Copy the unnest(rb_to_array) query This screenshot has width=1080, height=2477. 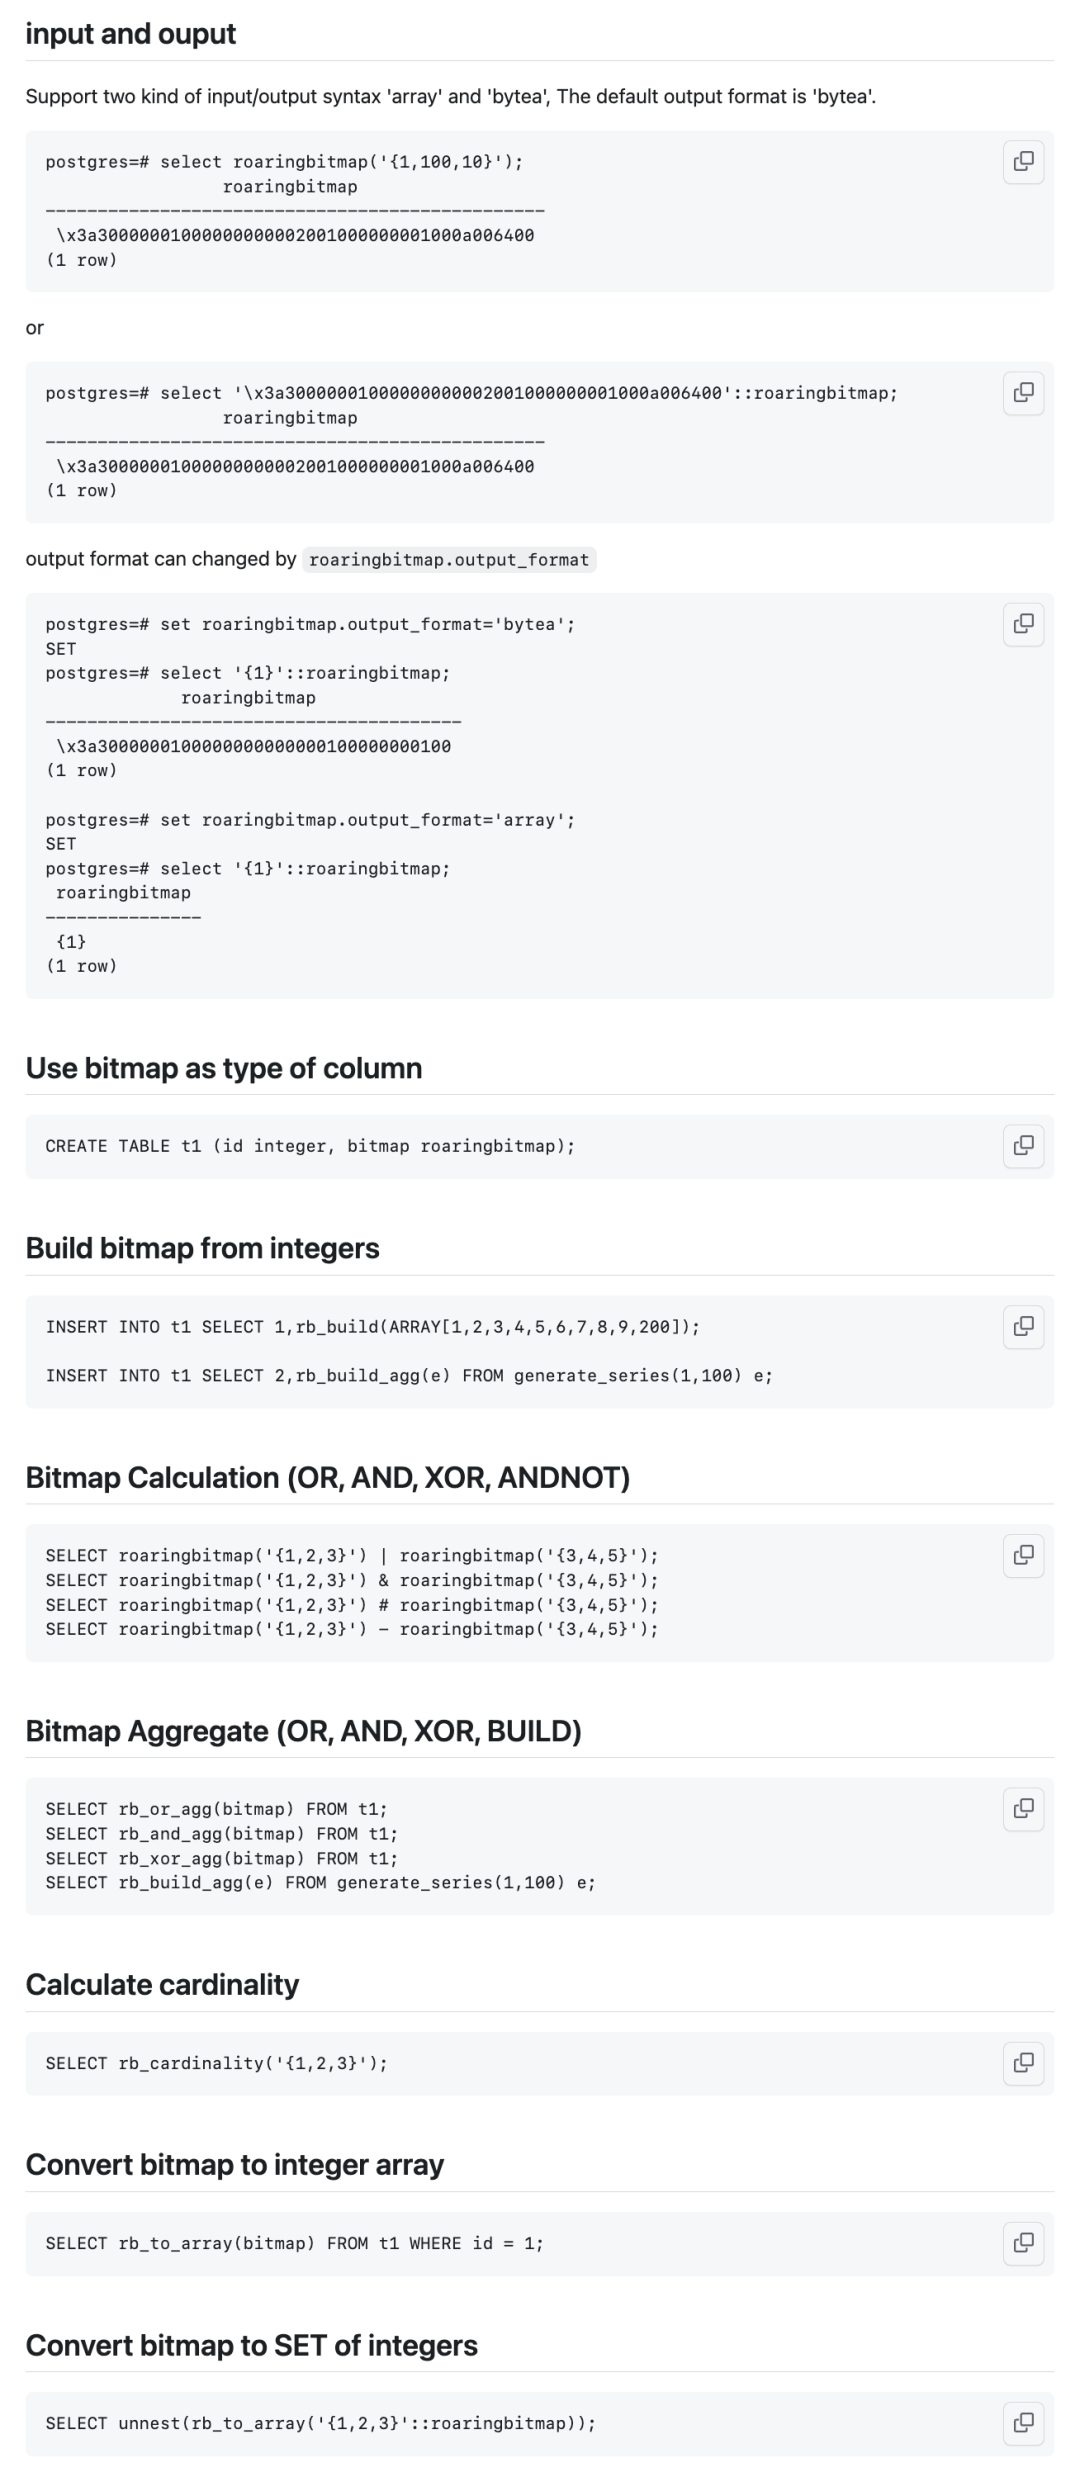point(1023,2423)
